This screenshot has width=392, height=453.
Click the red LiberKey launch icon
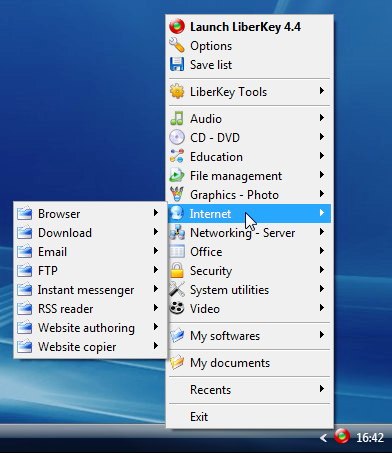point(177,26)
